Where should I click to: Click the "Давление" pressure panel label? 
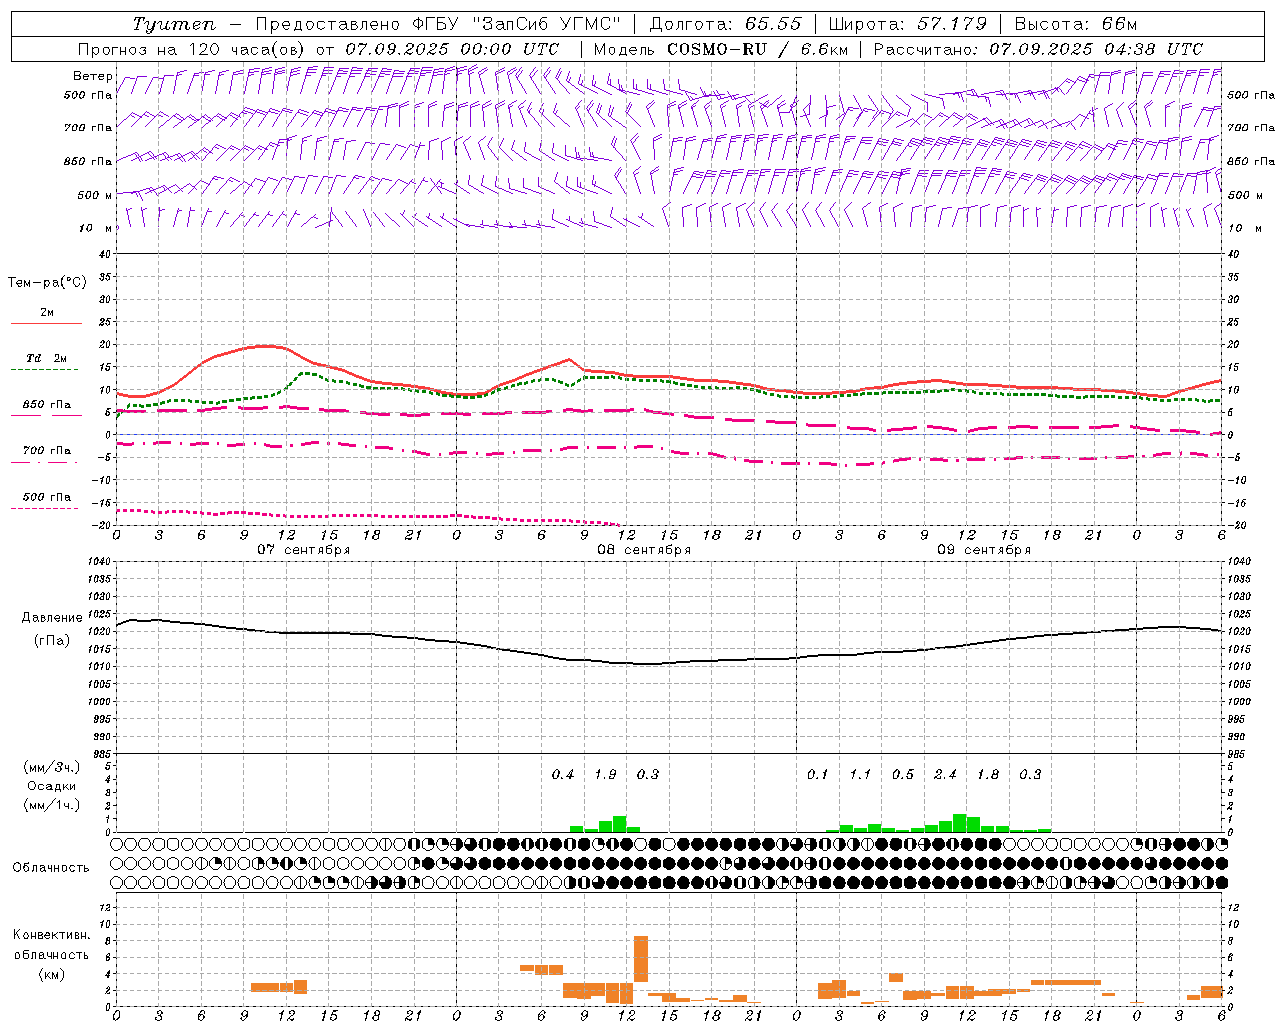pos(50,618)
